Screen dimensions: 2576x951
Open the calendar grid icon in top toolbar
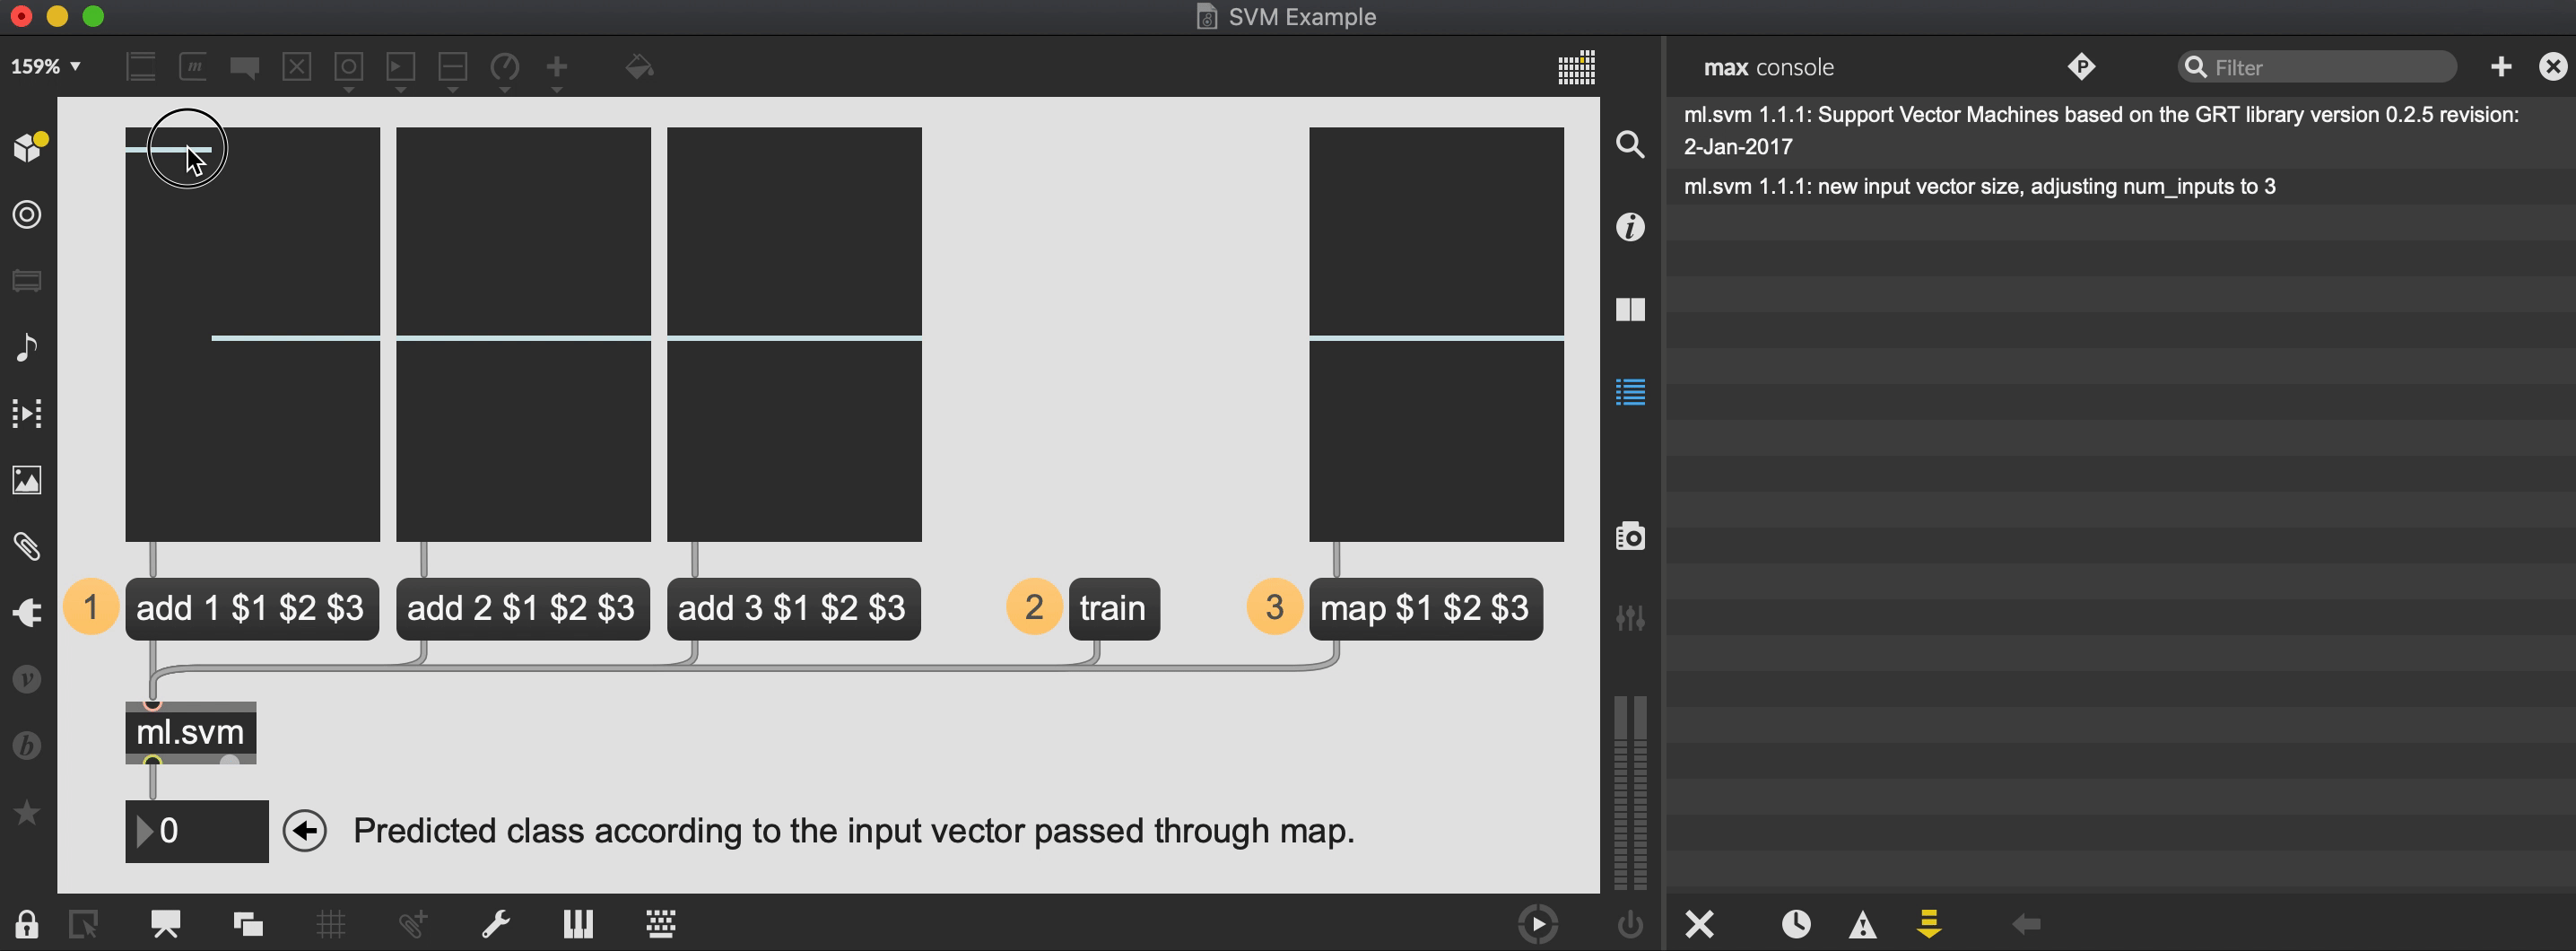(1576, 68)
